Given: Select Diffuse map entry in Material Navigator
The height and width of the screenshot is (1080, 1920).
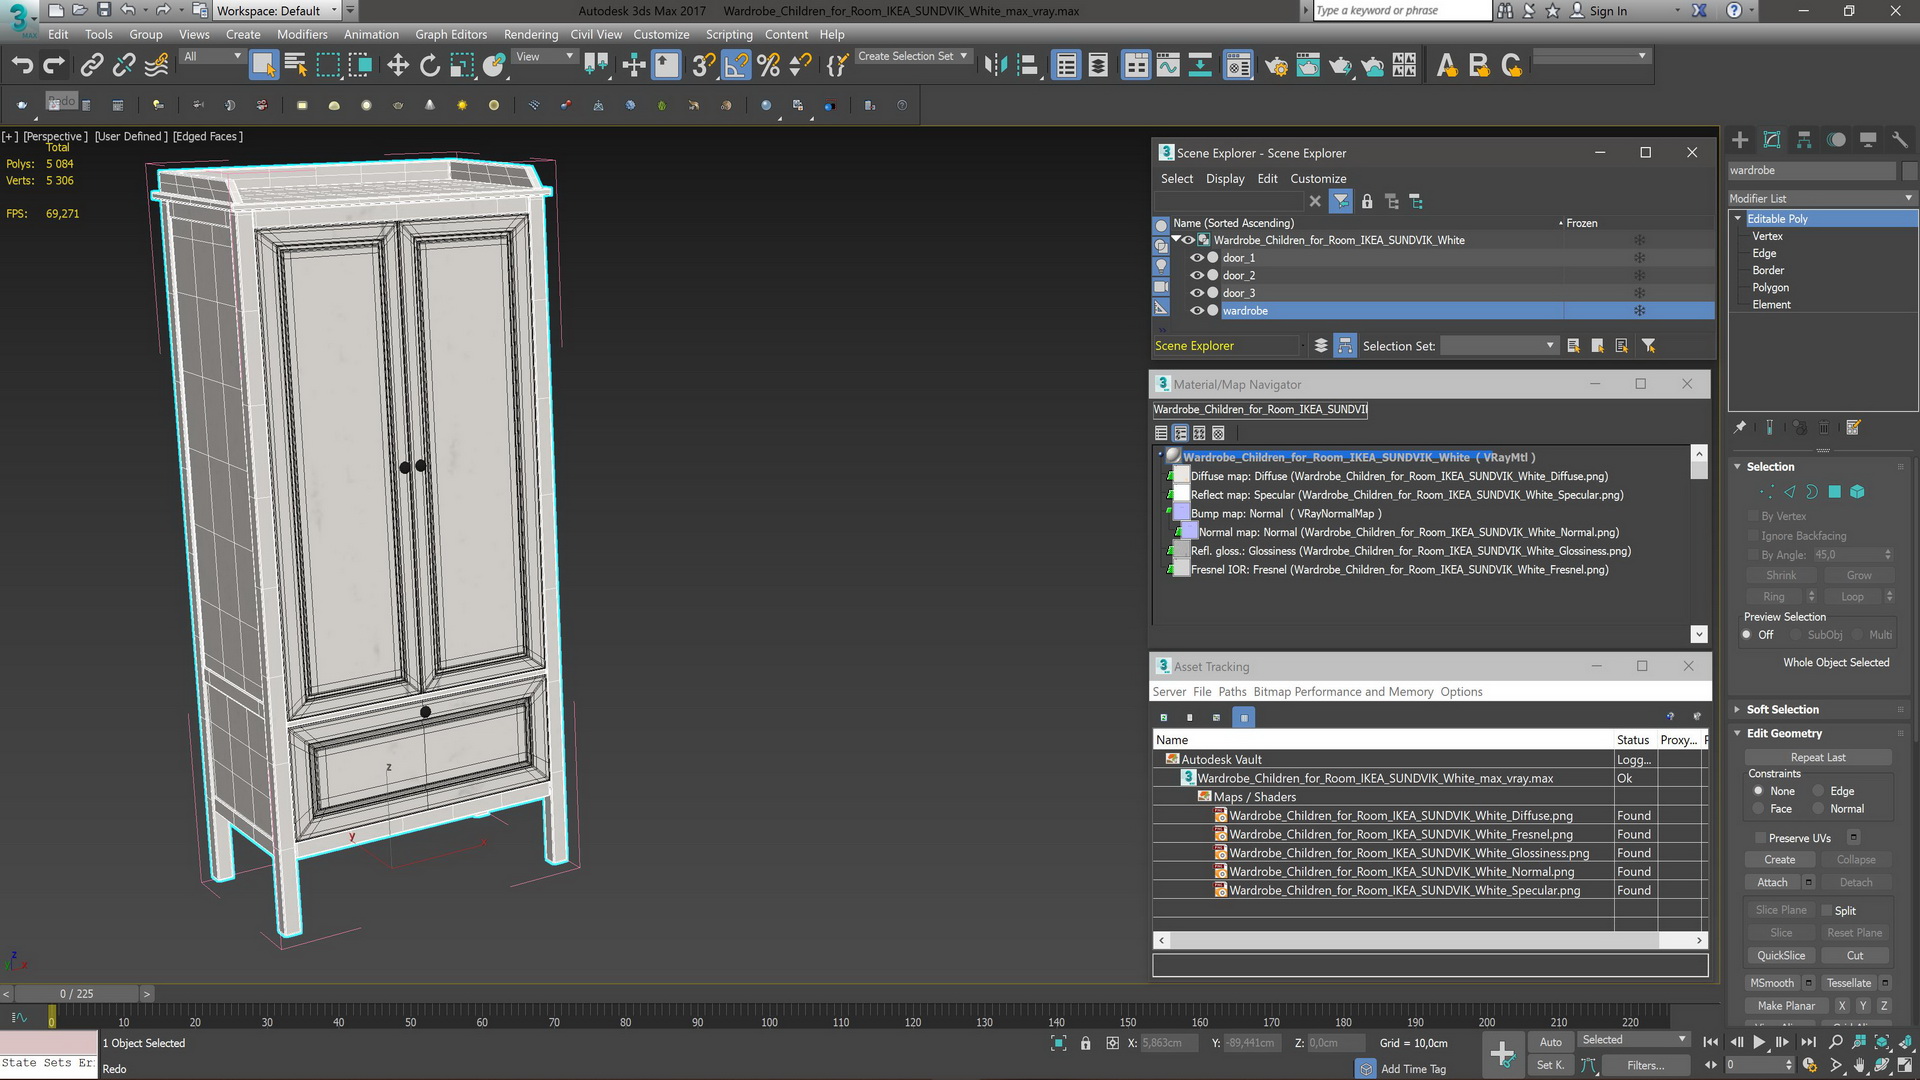Looking at the screenshot, I should coord(1399,477).
